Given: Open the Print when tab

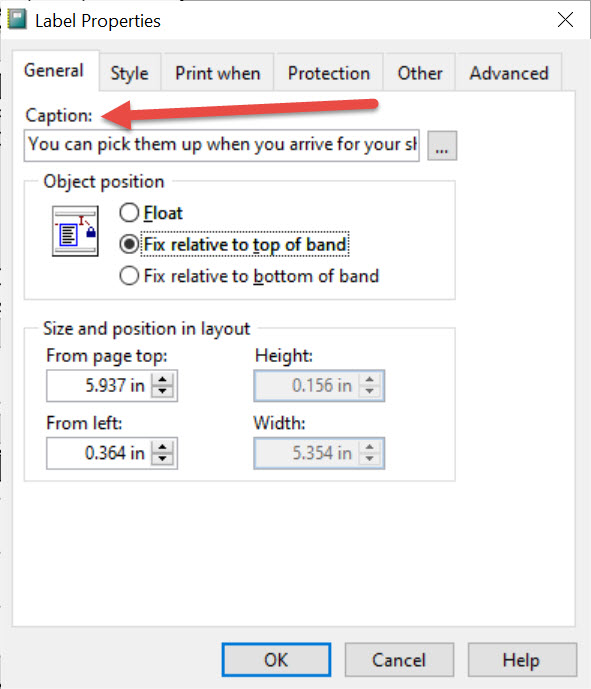Looking at the screenshot, I should tap(218, 73).
